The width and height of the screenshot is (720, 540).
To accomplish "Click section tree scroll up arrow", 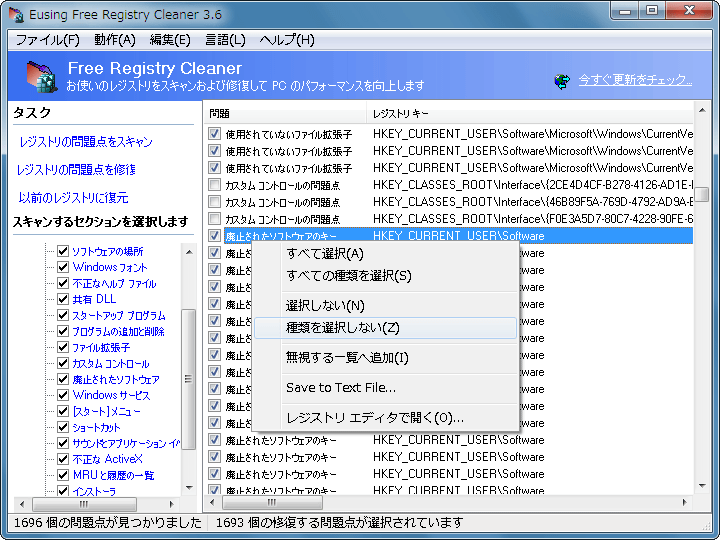I will (x=189, y=252).
